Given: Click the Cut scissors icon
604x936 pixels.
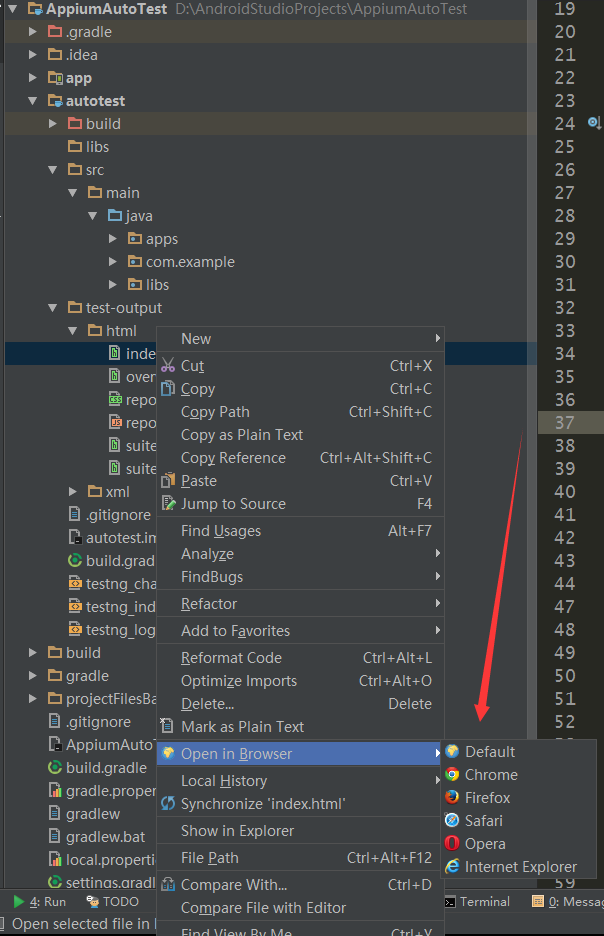Looking at the screenshot, I should 168,366.
